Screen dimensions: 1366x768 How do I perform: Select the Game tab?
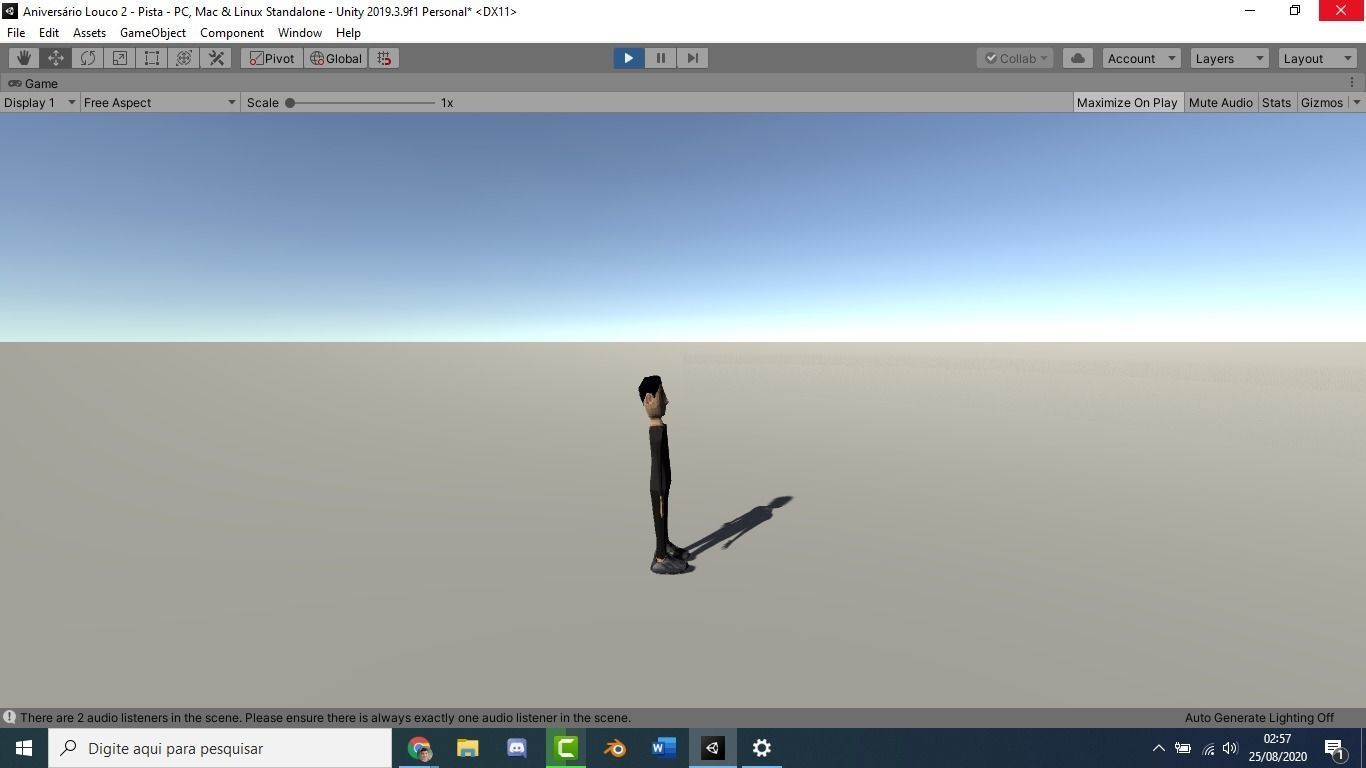tap(33, 83)
